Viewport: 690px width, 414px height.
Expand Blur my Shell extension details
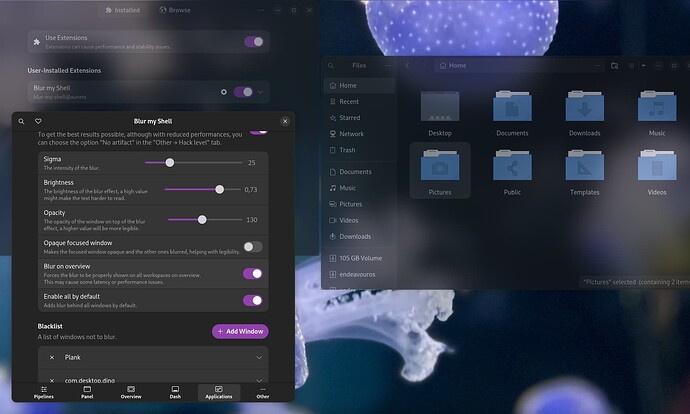coord(261,92)
